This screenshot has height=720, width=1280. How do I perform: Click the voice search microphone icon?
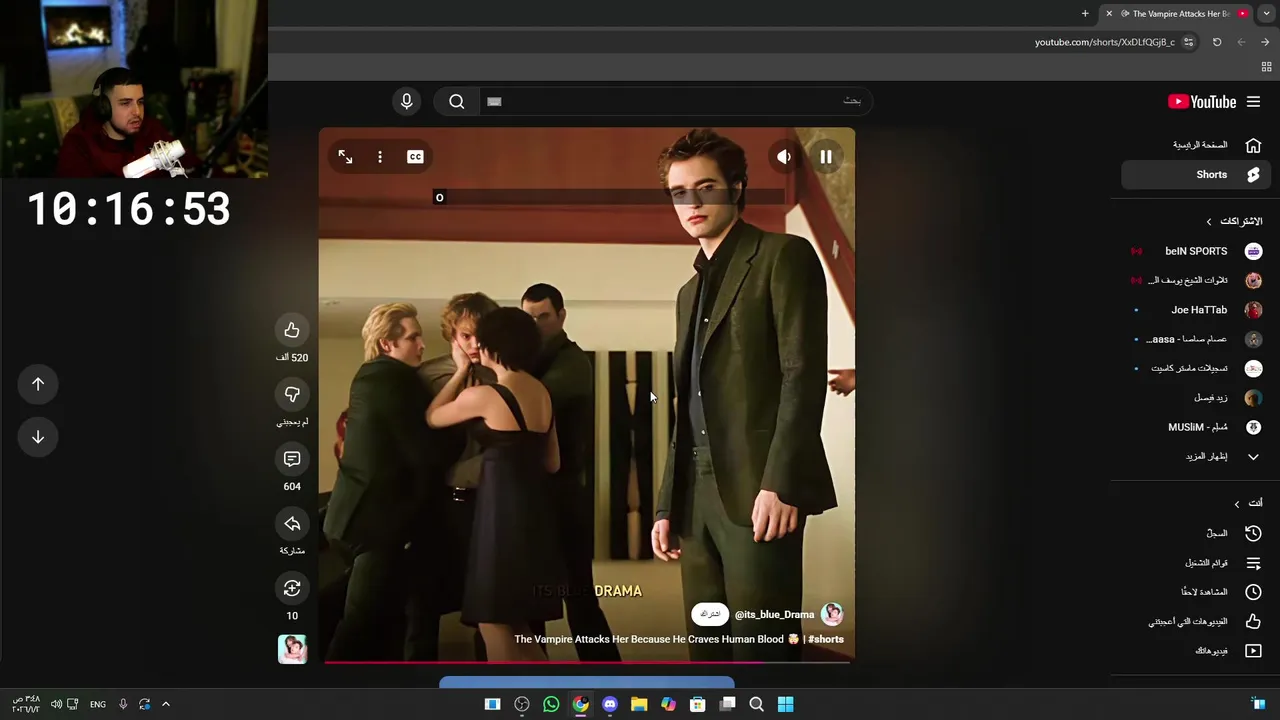[406, 101]
